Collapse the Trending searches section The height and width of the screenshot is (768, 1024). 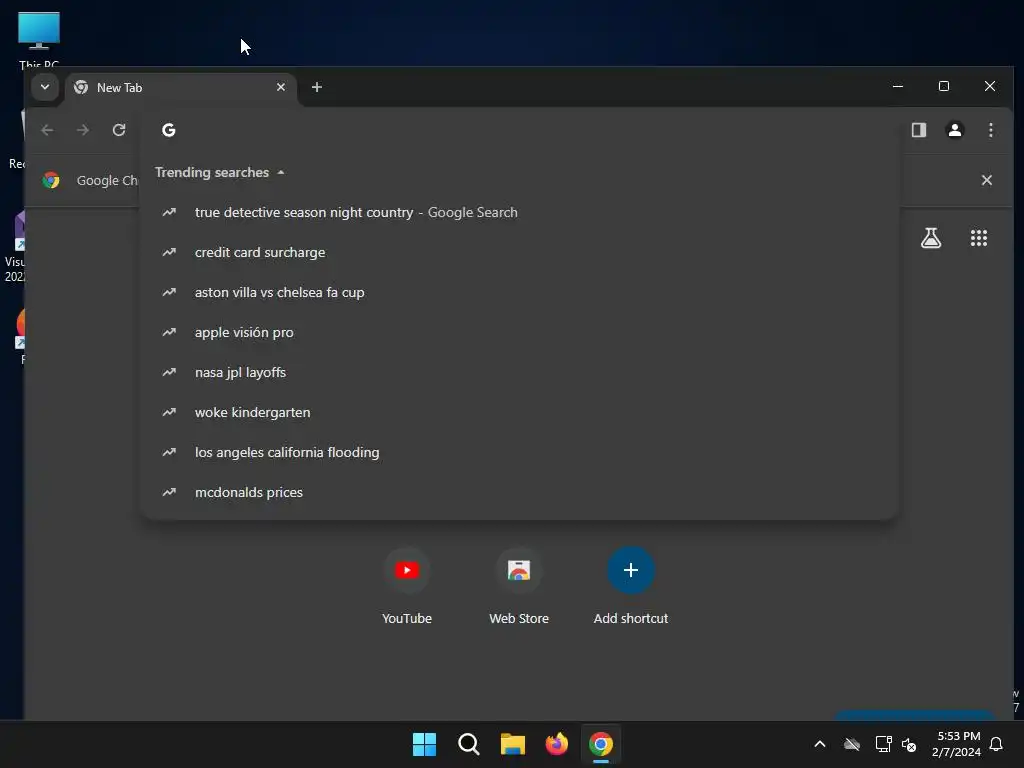[x=219, y=172]
